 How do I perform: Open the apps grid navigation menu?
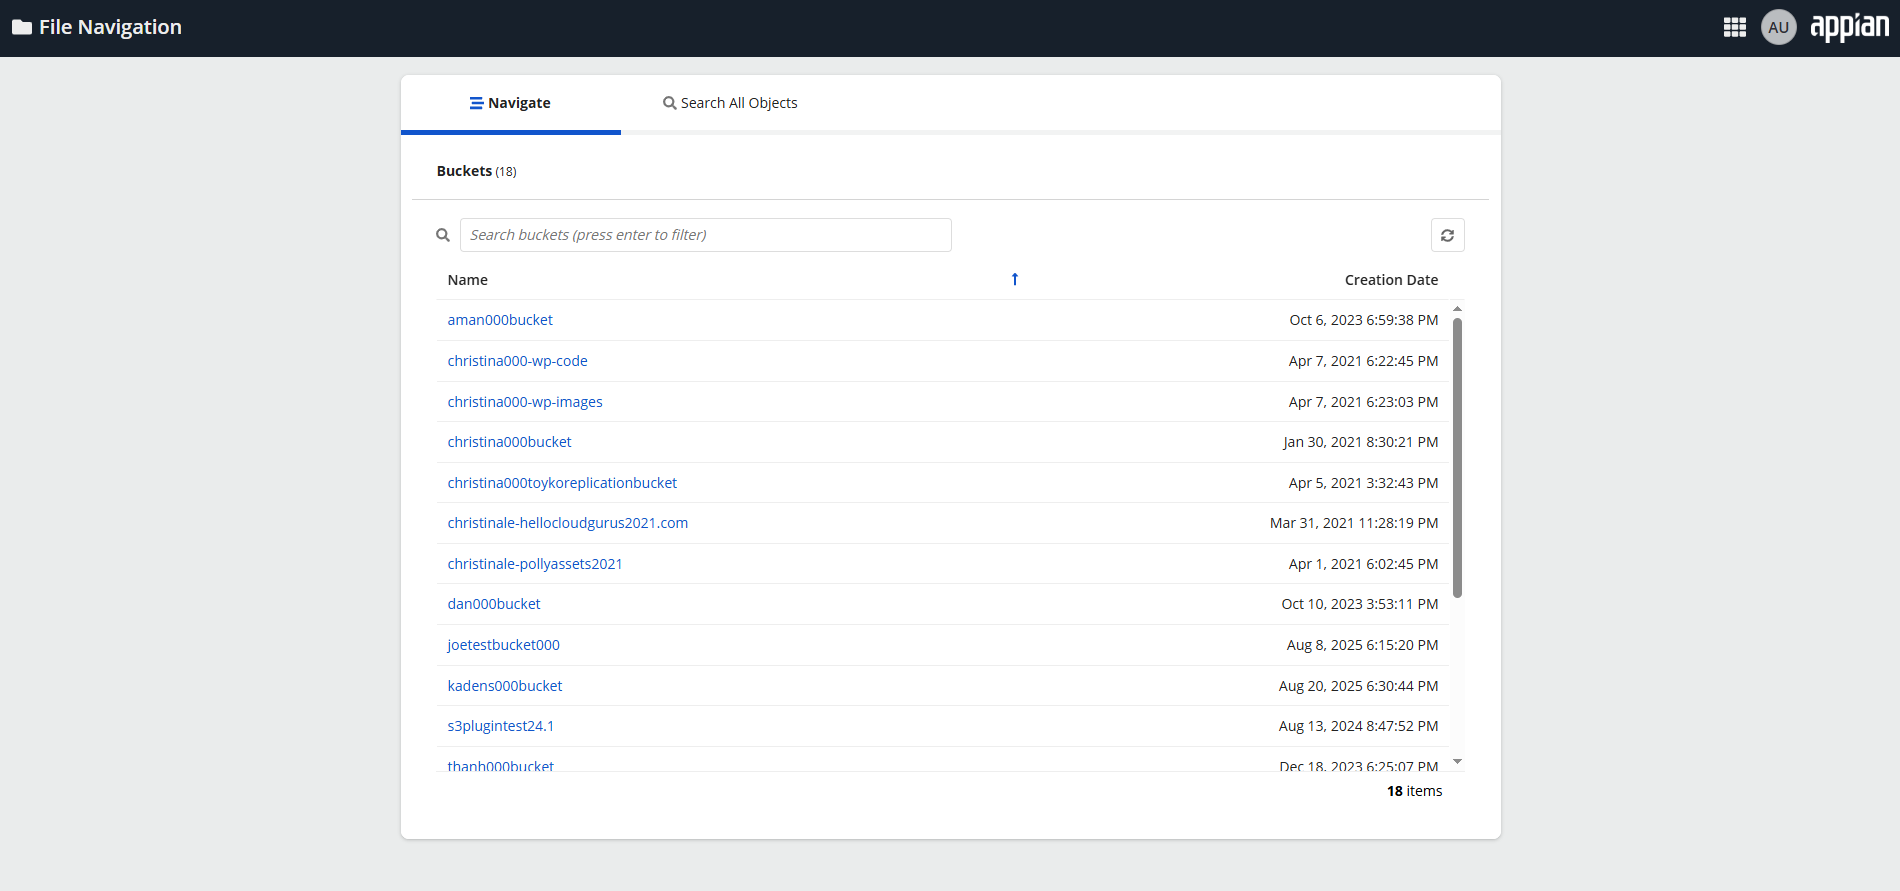[x=1735, y=28]
